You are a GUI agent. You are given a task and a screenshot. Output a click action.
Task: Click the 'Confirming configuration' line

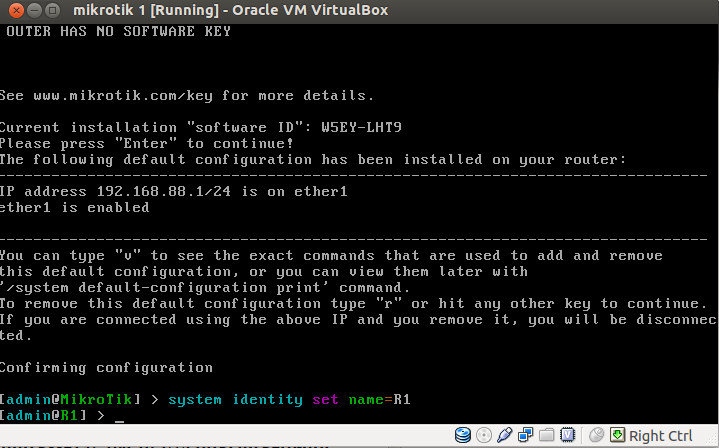(x=106, y=368)
